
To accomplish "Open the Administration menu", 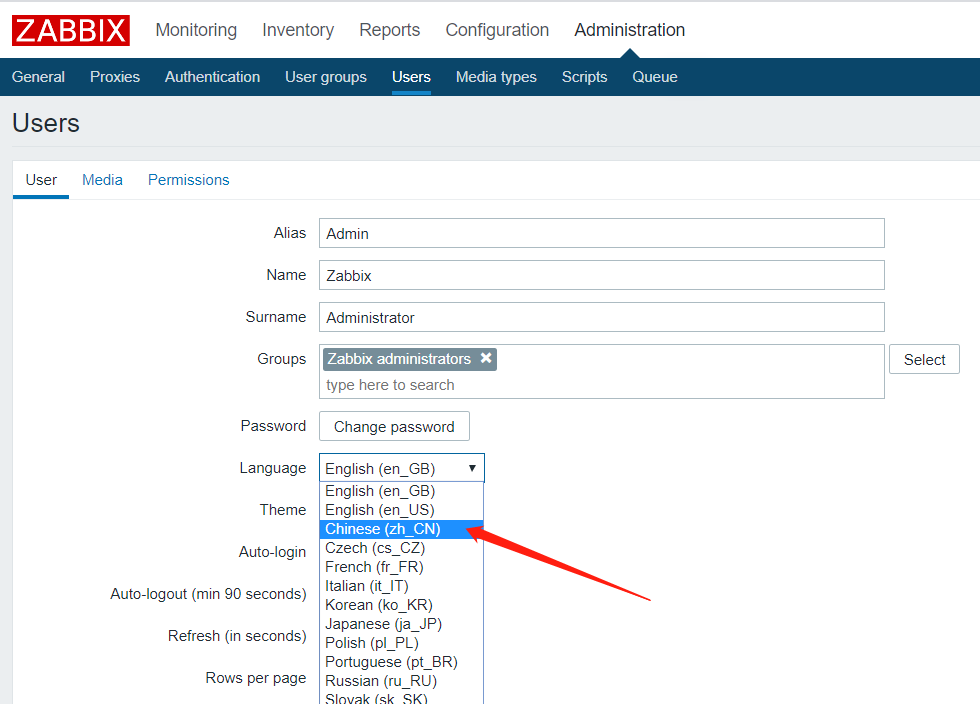I will click(629, 30).
